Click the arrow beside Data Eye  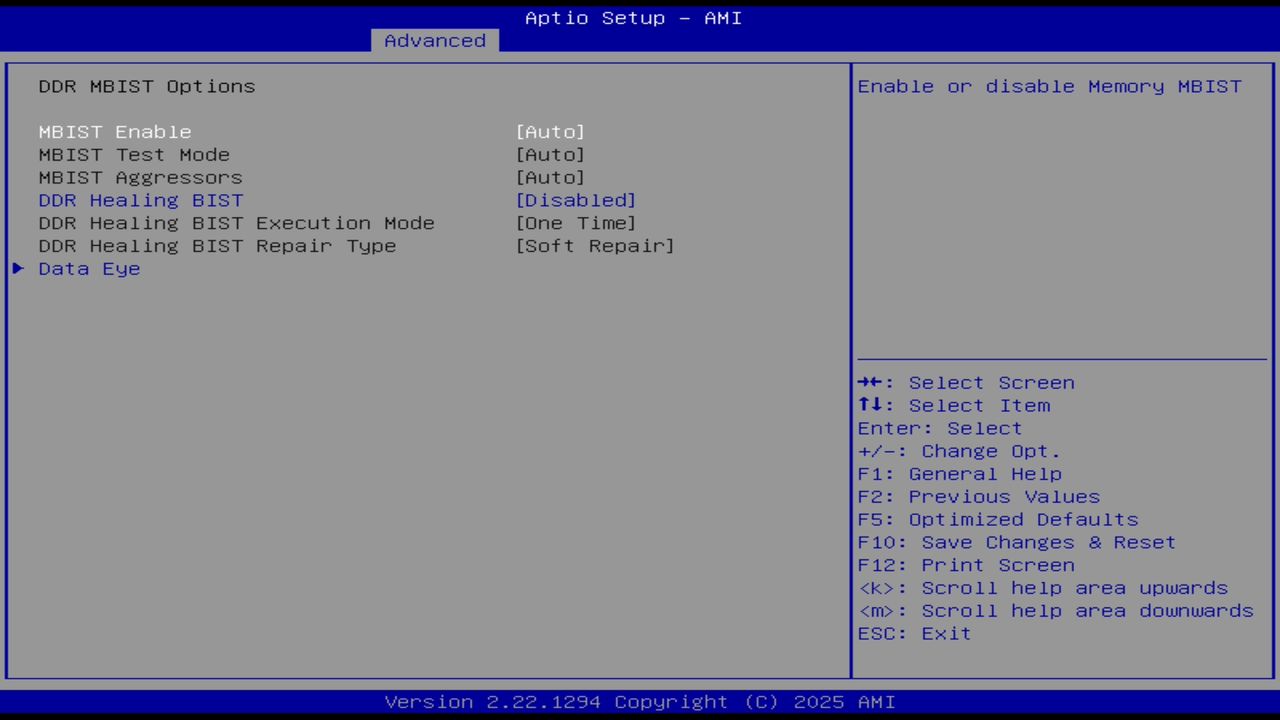click(18, 268)
